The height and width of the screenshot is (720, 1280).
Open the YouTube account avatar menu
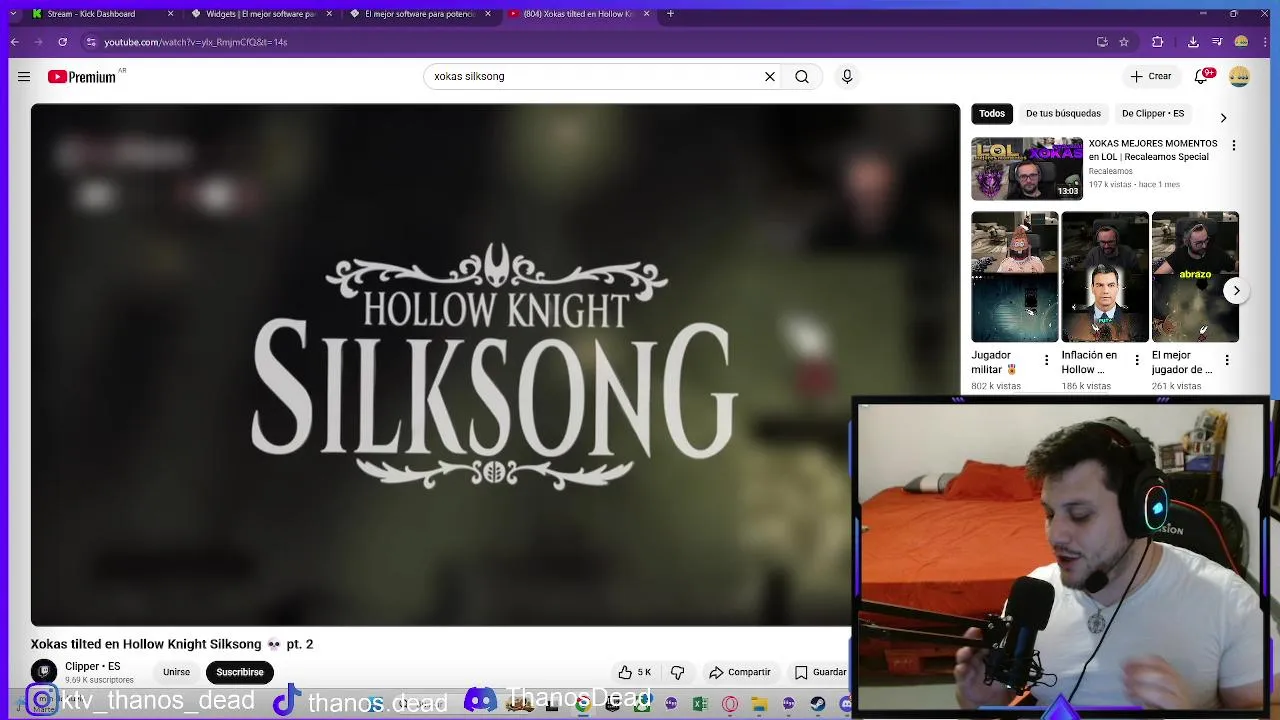(x=1239, y=76)
